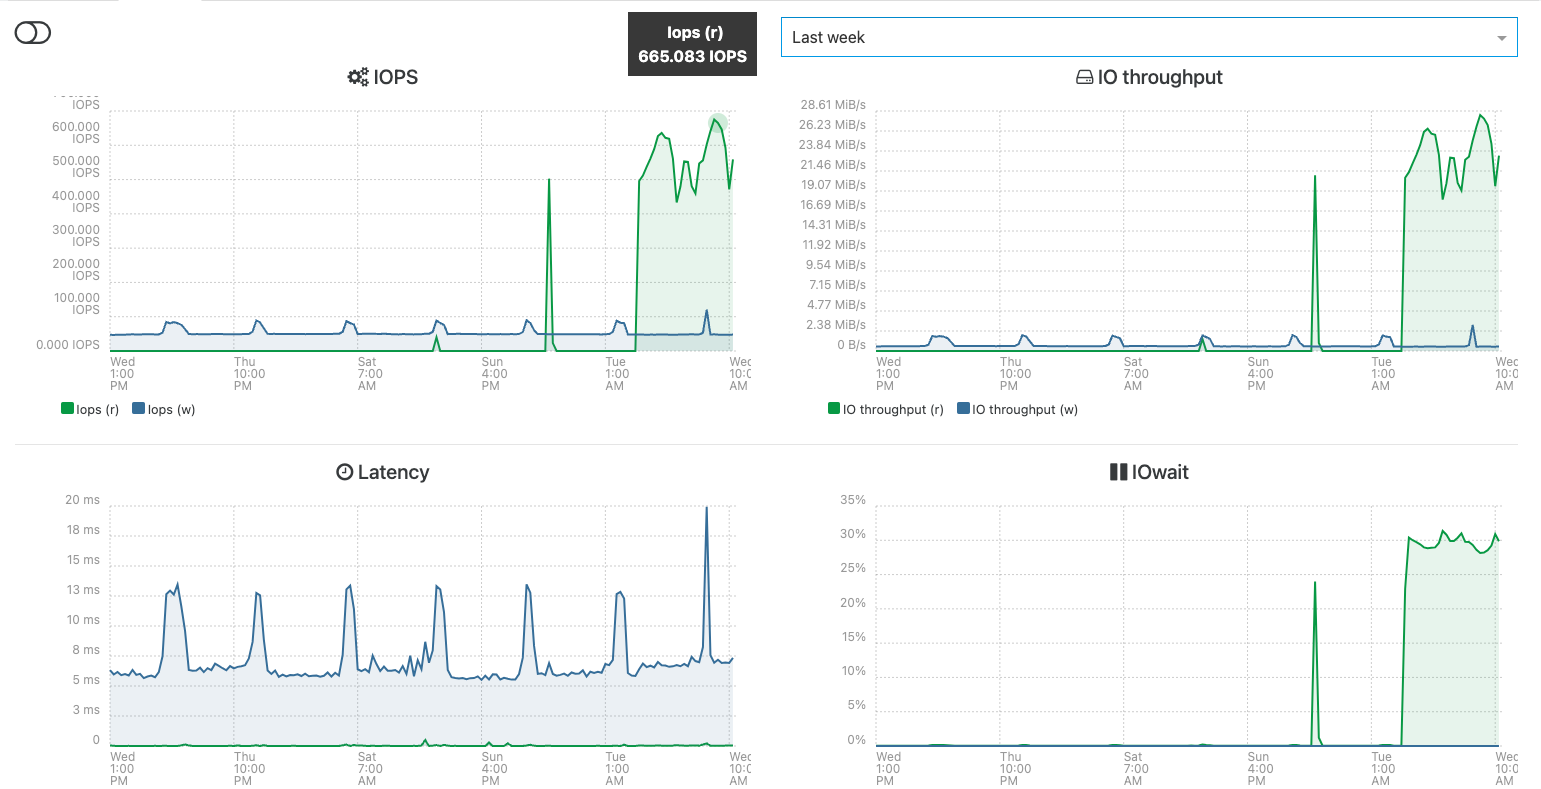The width and height of the screenshot is (1541, 789).
Task: Click the 0 B/s throughput axis label
Action: coord(852,345)
